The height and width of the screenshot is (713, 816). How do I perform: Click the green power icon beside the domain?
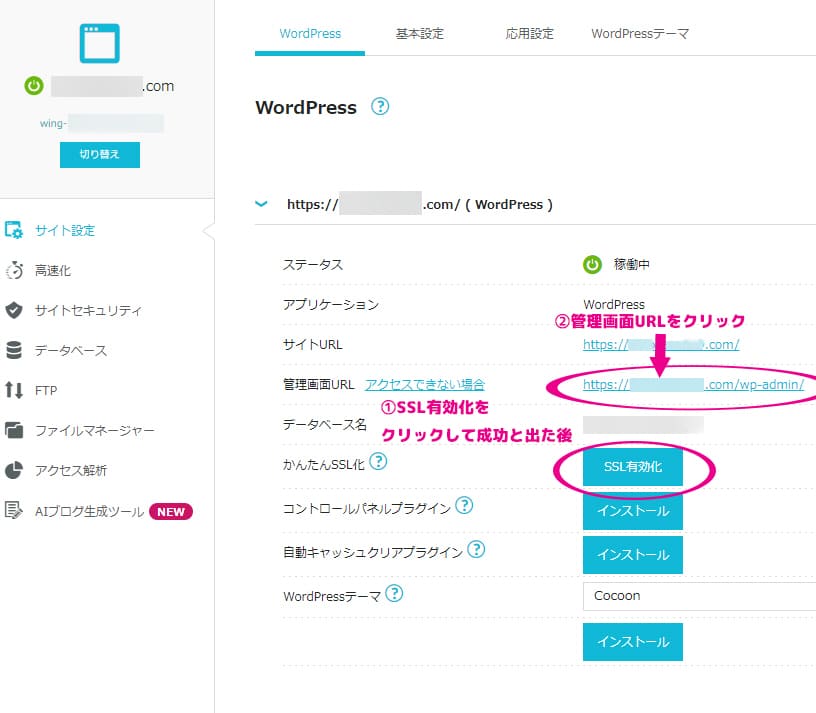pos(34,85)
